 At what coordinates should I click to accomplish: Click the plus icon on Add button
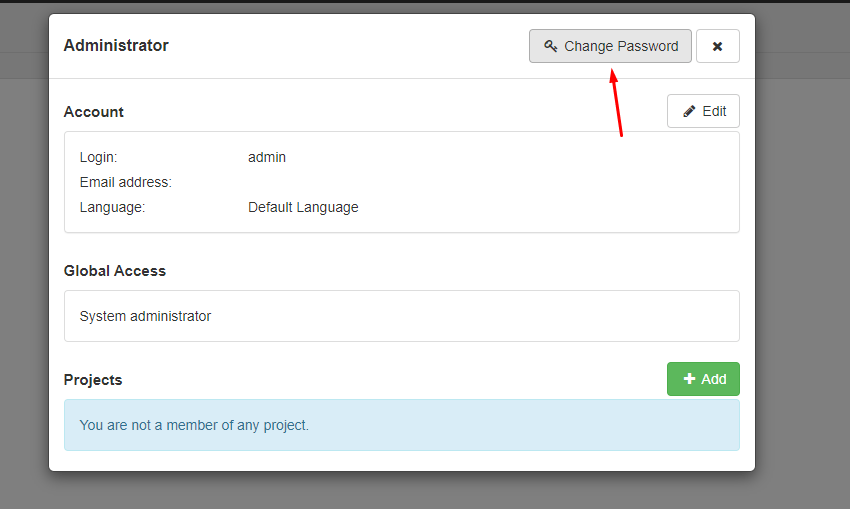(x=689, y=379)
